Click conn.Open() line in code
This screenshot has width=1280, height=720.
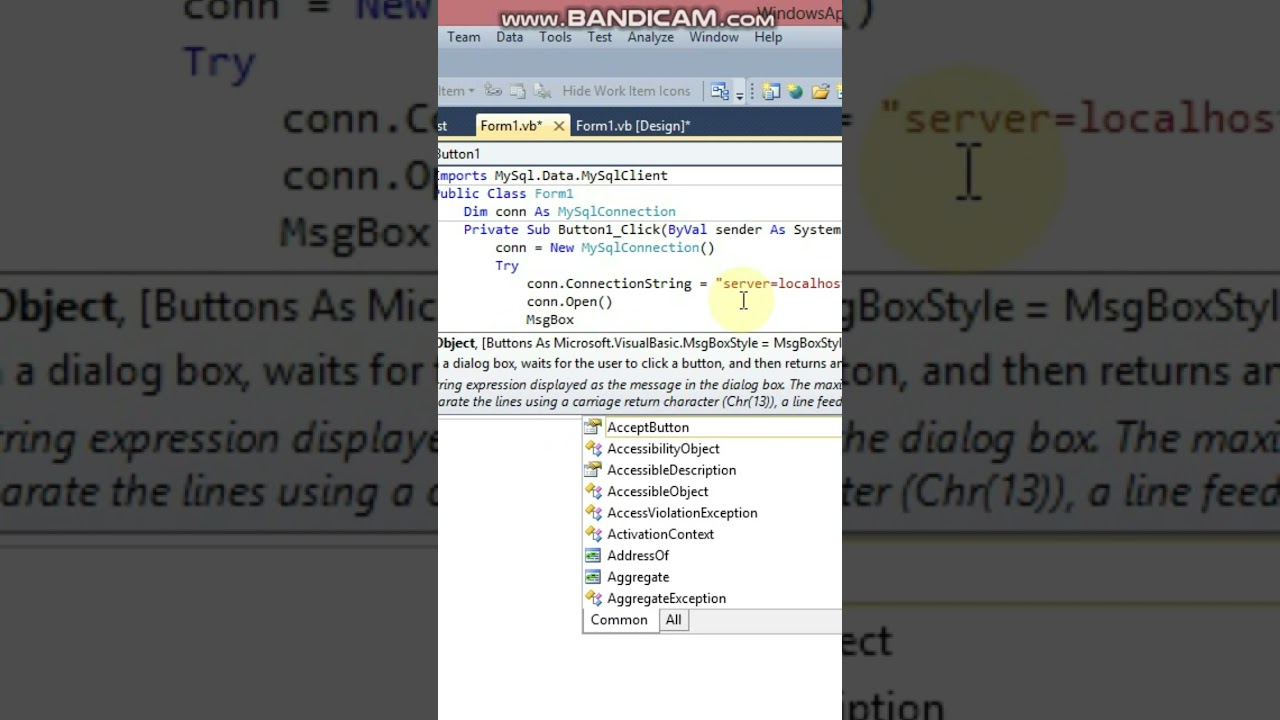tap(570, 302)
